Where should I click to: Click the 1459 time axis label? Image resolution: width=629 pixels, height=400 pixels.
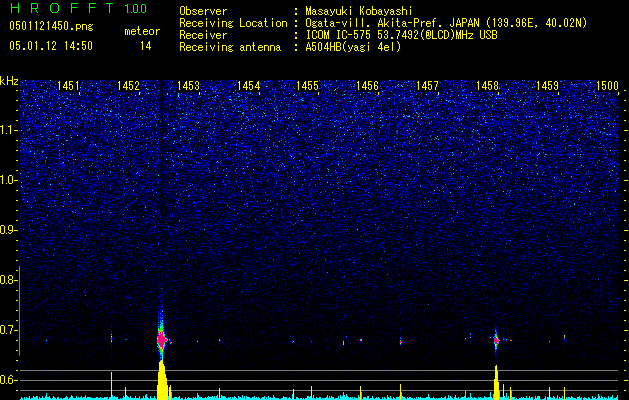point(547,86)
